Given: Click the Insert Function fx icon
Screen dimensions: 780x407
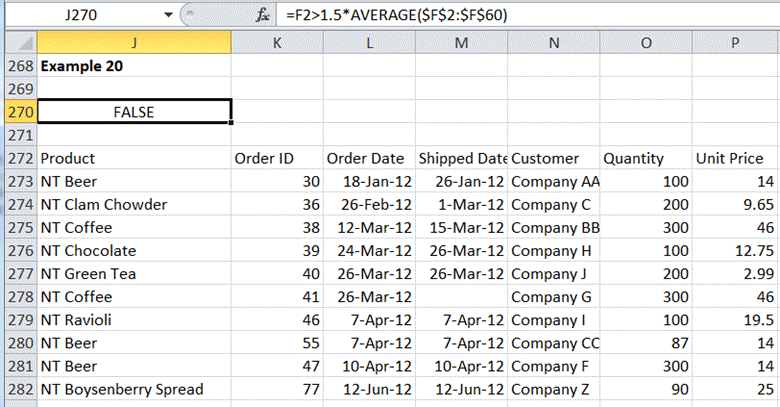Looking at the screenshot, I should (x=263, y=16).
